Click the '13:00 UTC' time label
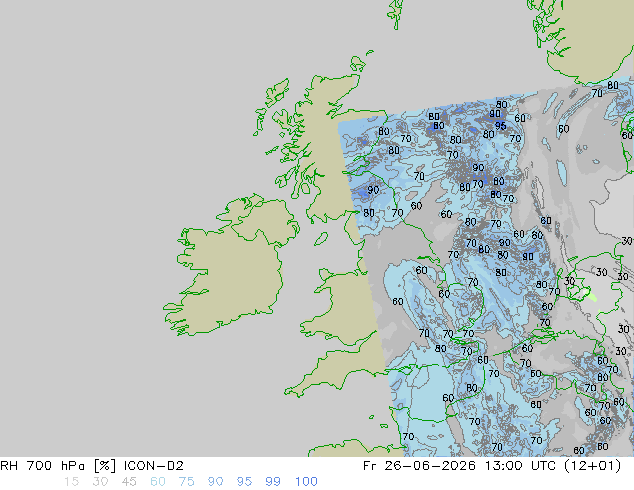Image resolution: width=634 pixels, height=490 pixels. [522, 466]
